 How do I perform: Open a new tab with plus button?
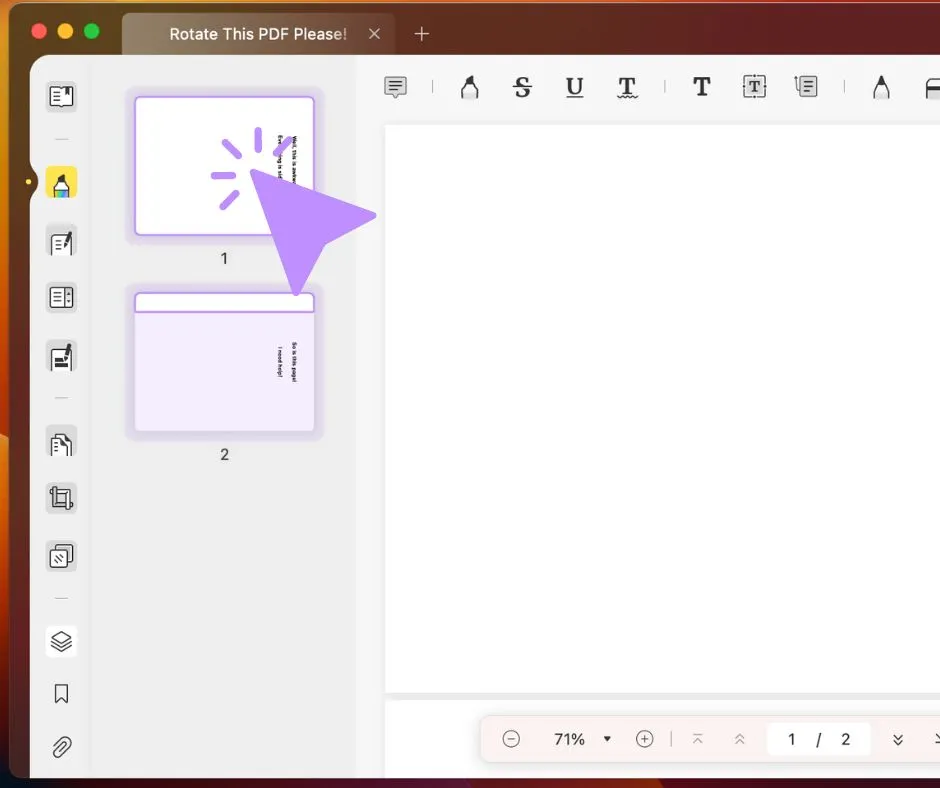pyautogui.click(x=421, y=34)
